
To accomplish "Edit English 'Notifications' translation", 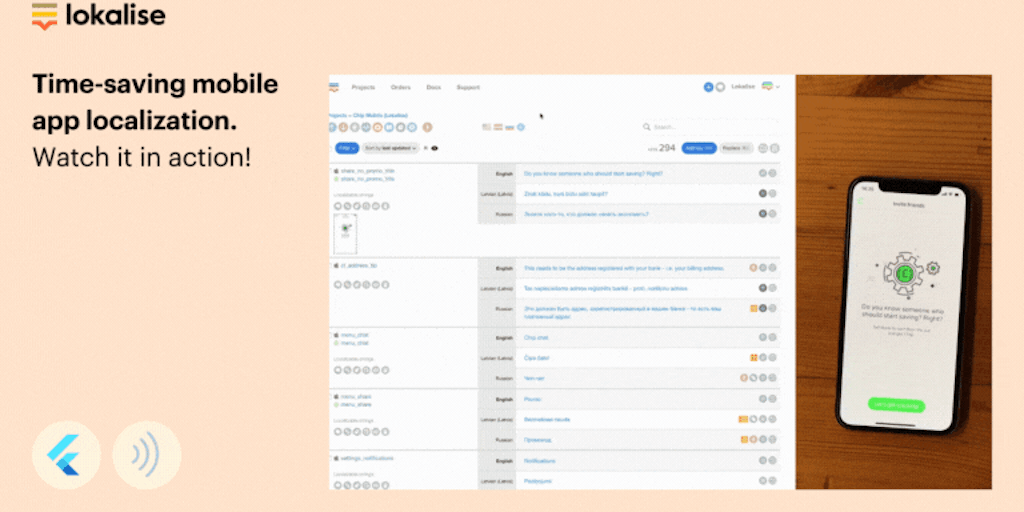I will tap(539, 460).
